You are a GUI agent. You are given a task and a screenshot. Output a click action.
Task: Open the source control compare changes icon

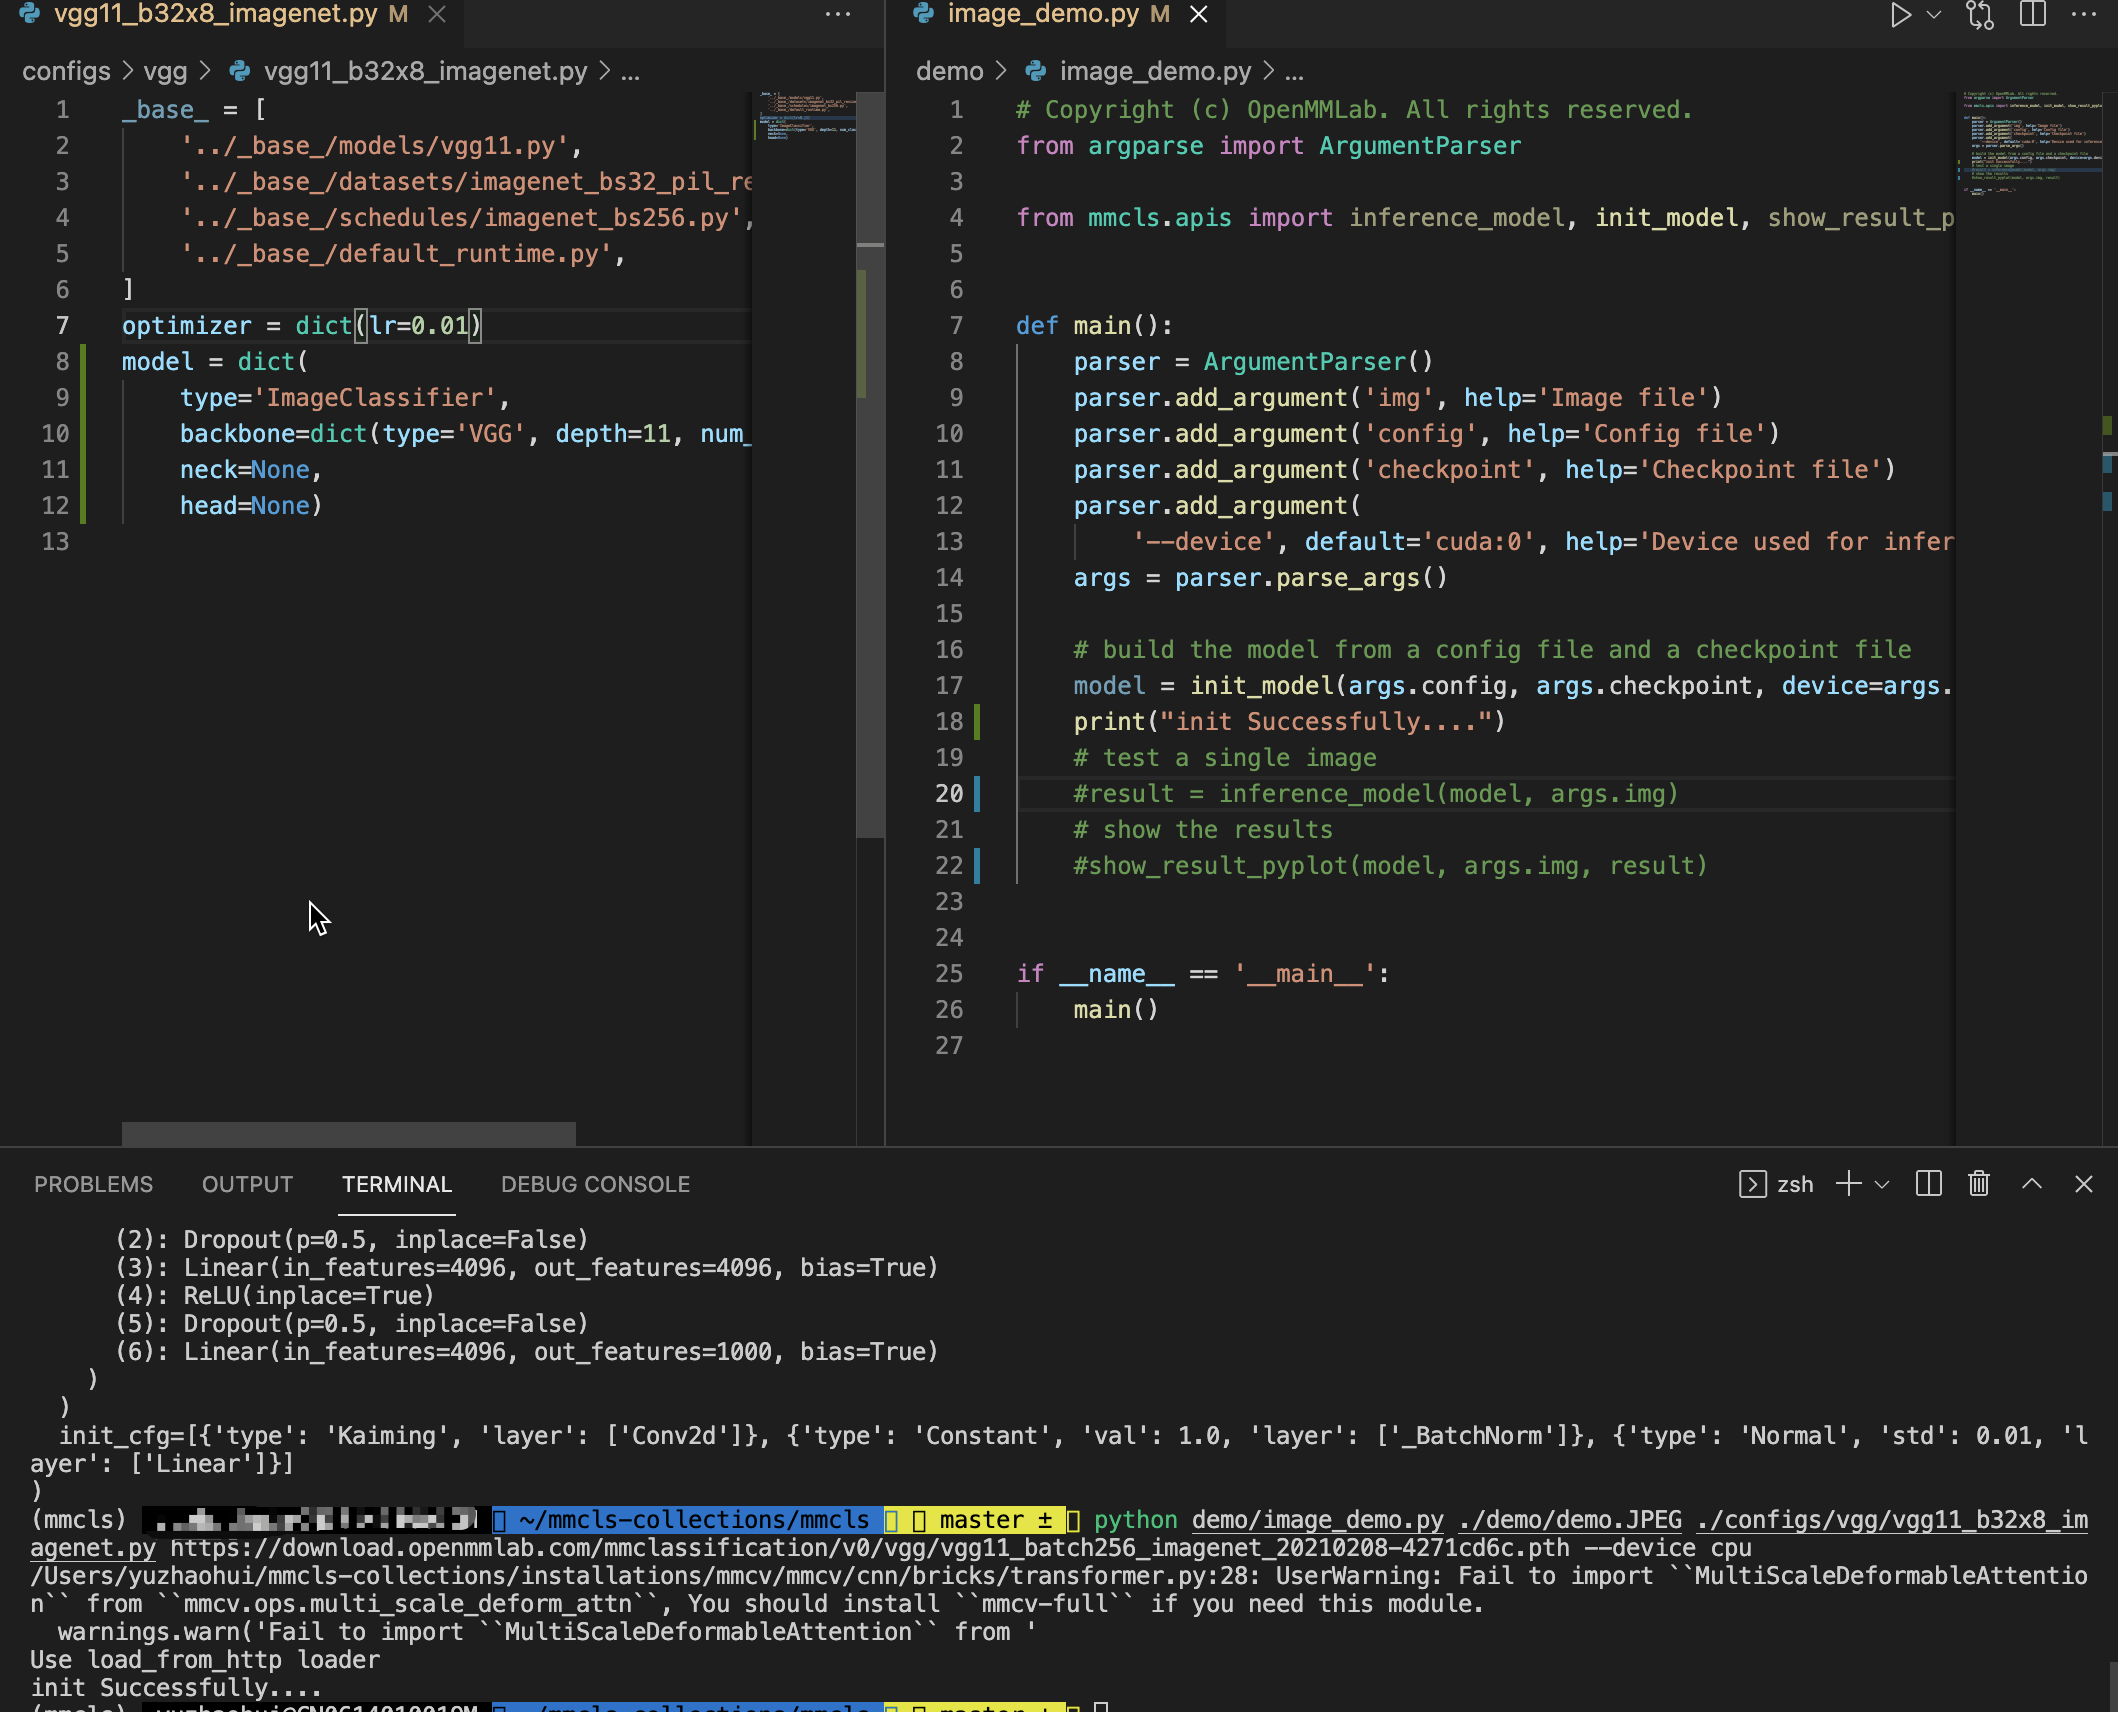click(1979, 15)
